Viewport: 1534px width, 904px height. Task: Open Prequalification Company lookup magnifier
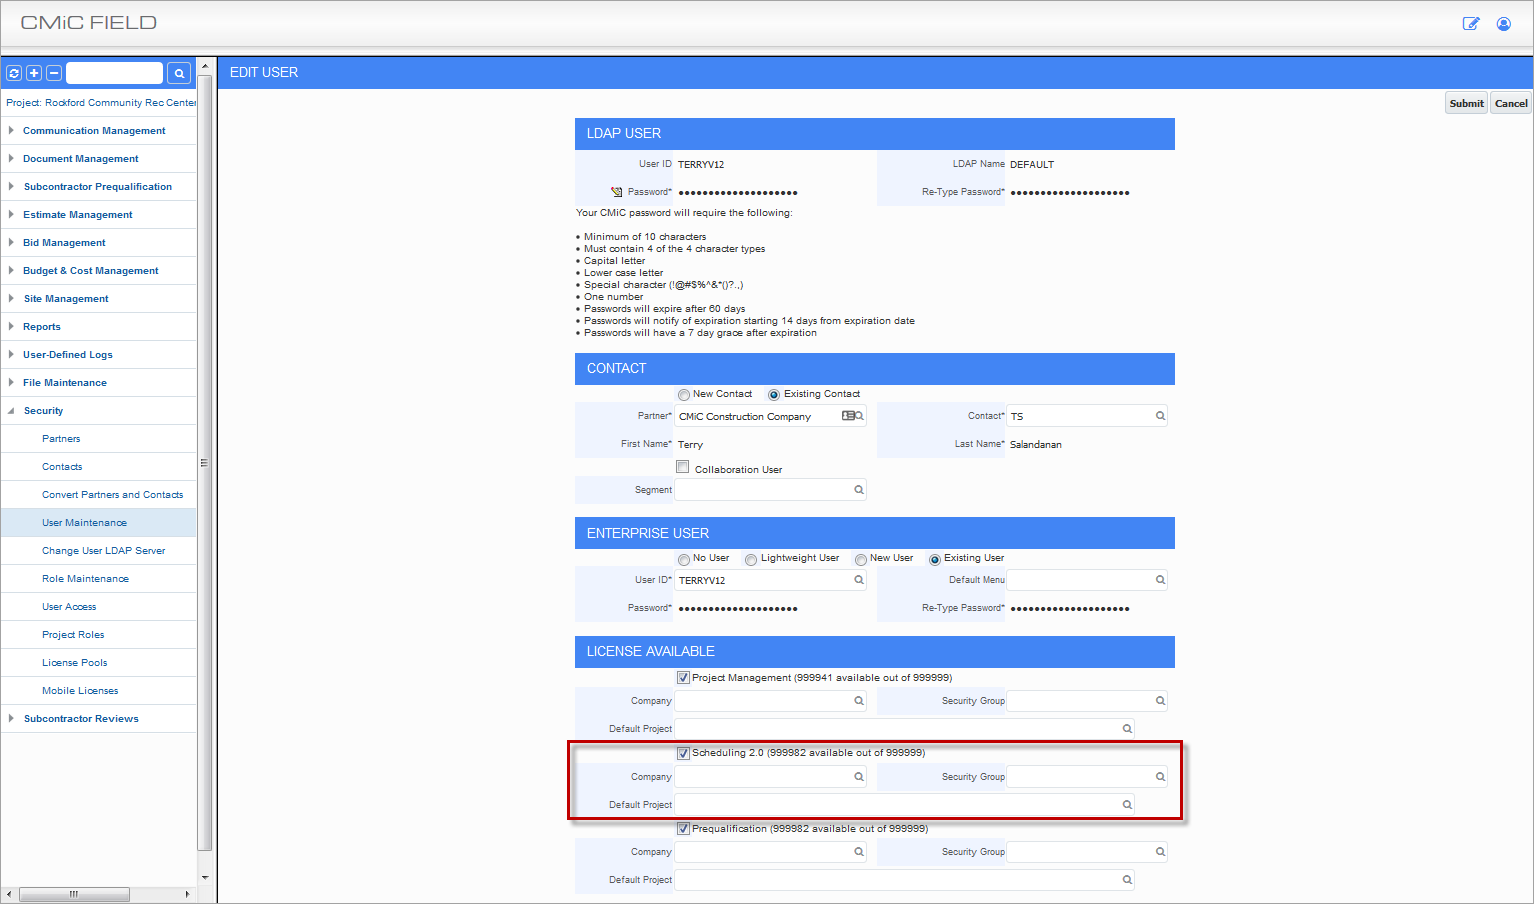click(858, 852)
